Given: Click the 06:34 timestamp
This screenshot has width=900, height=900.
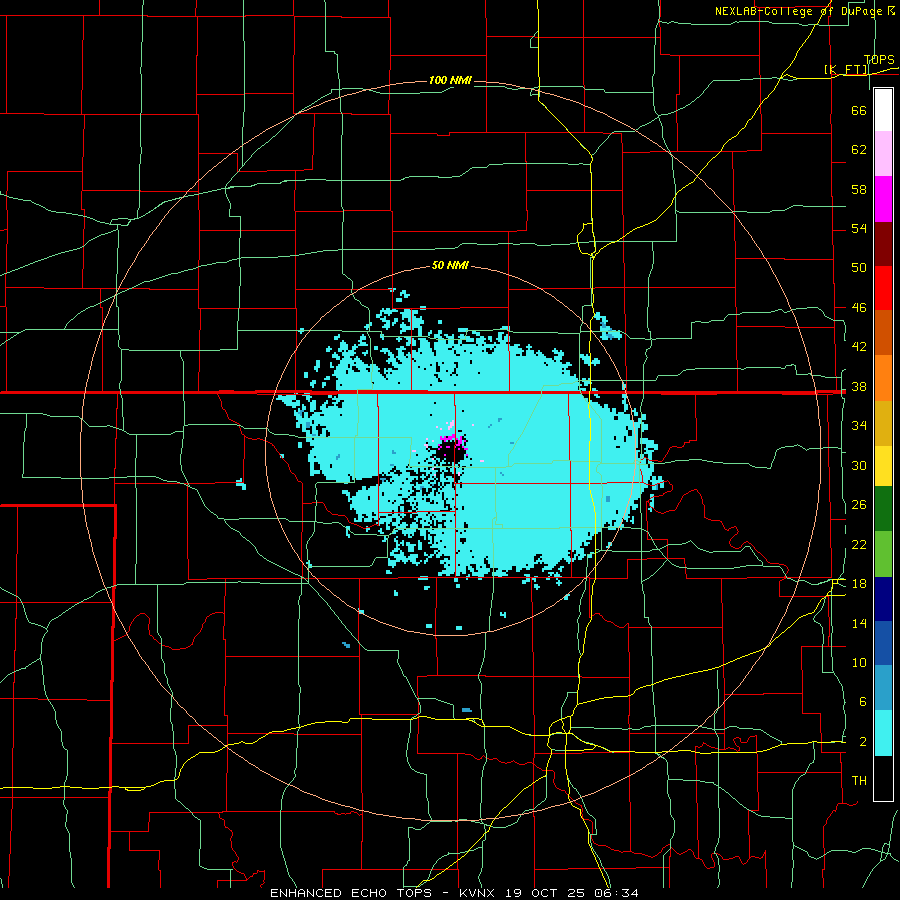Looking at the screenshot, I should click(618, 893).
